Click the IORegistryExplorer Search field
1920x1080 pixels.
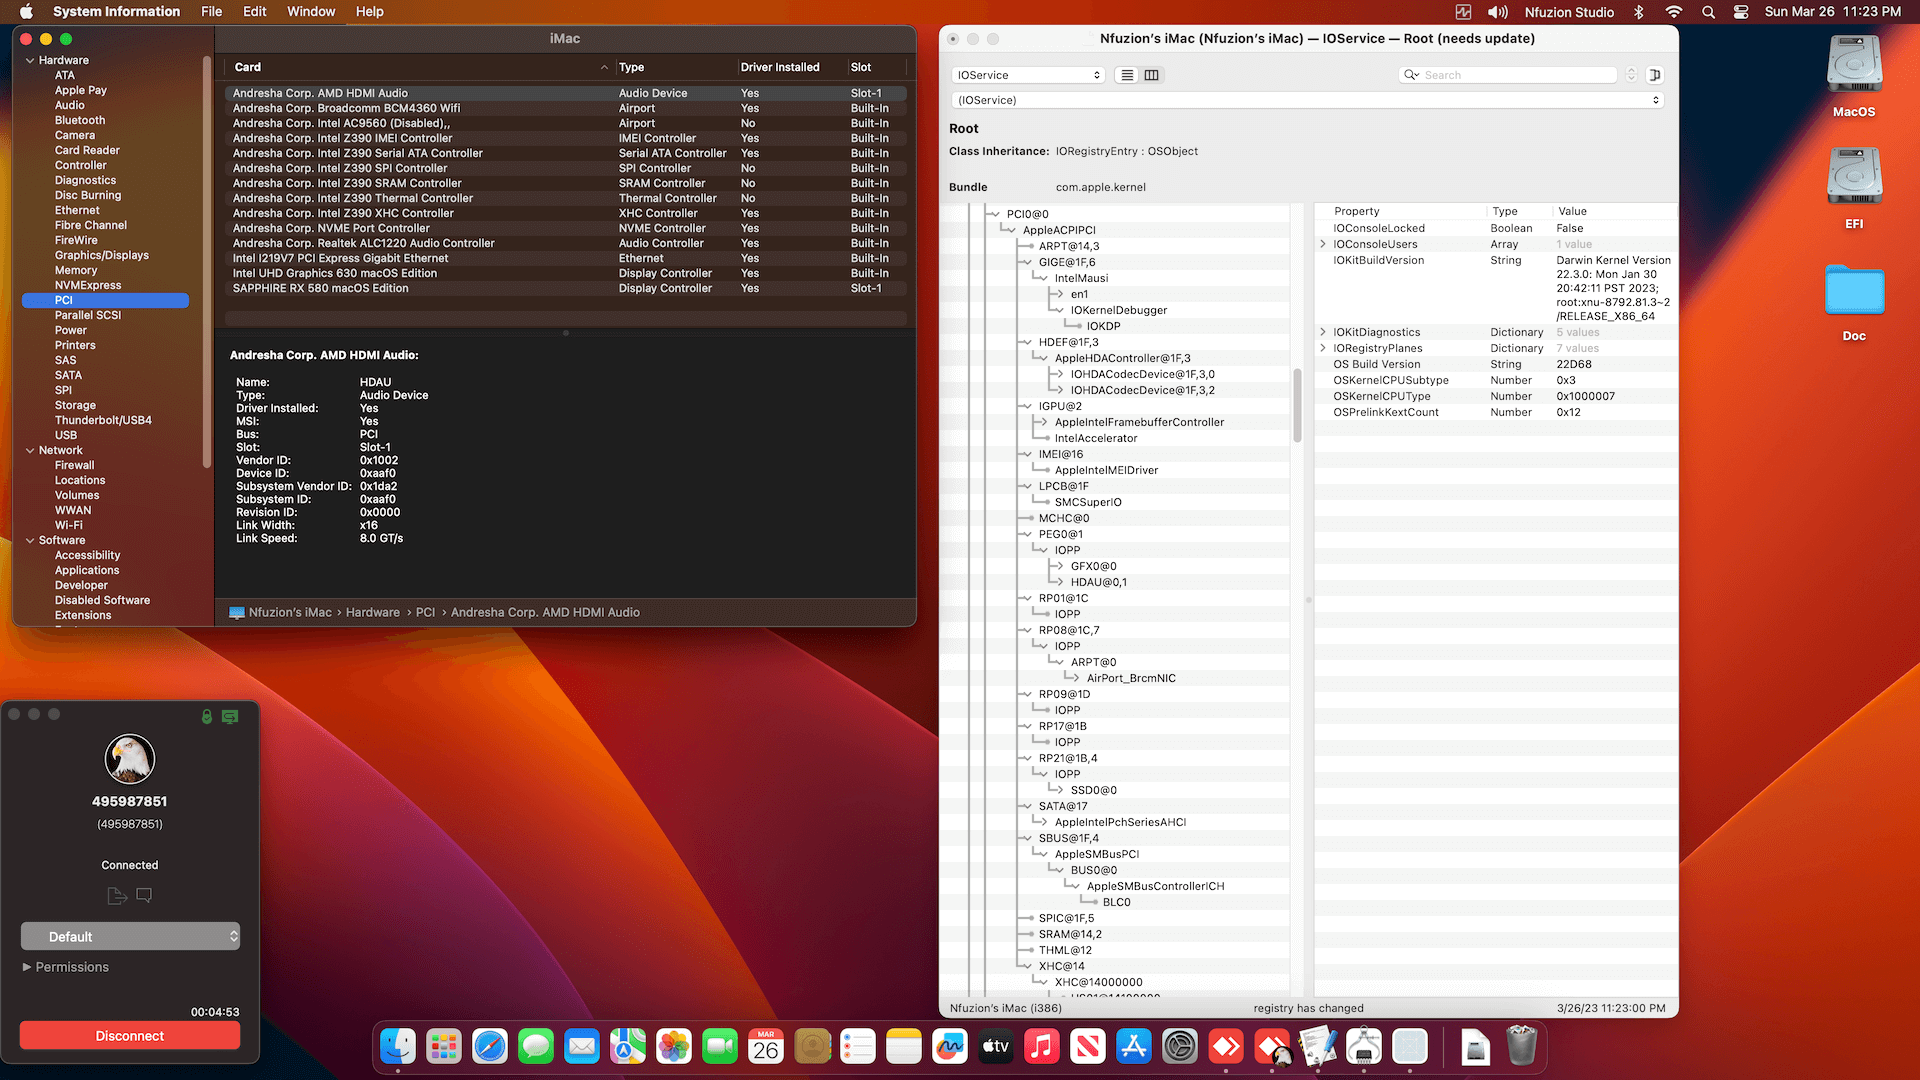tap(1508, 75)
